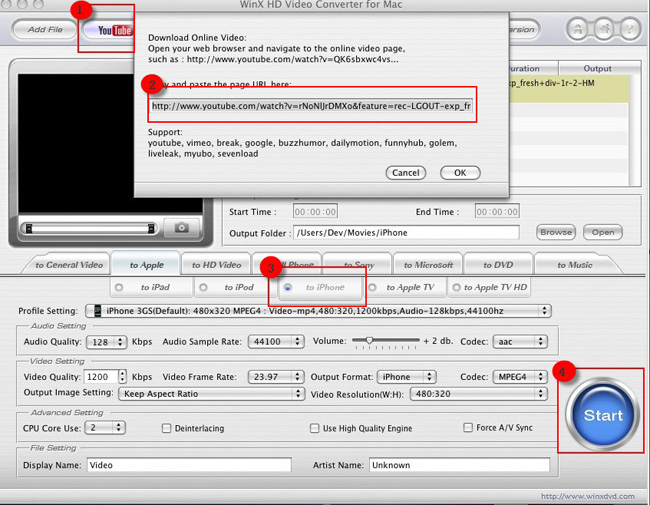Click Add File button
This screenshot has width=650, height=505.
pyautogui.click(x=45, y=29)
